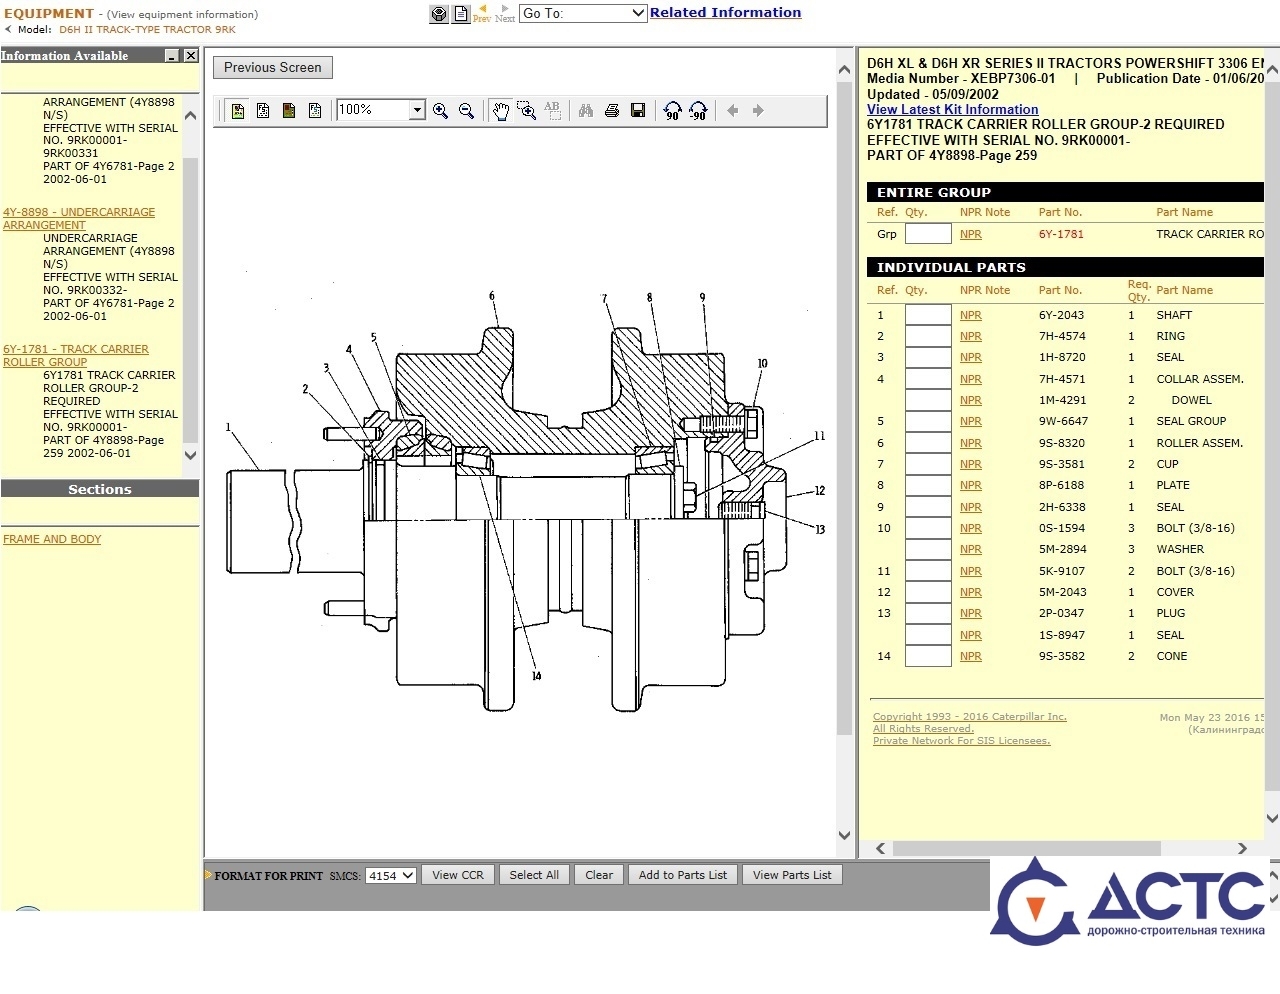Click the Qty field for SHAFT 6Y-2043
1280x994 pixels.
[927, 315]
